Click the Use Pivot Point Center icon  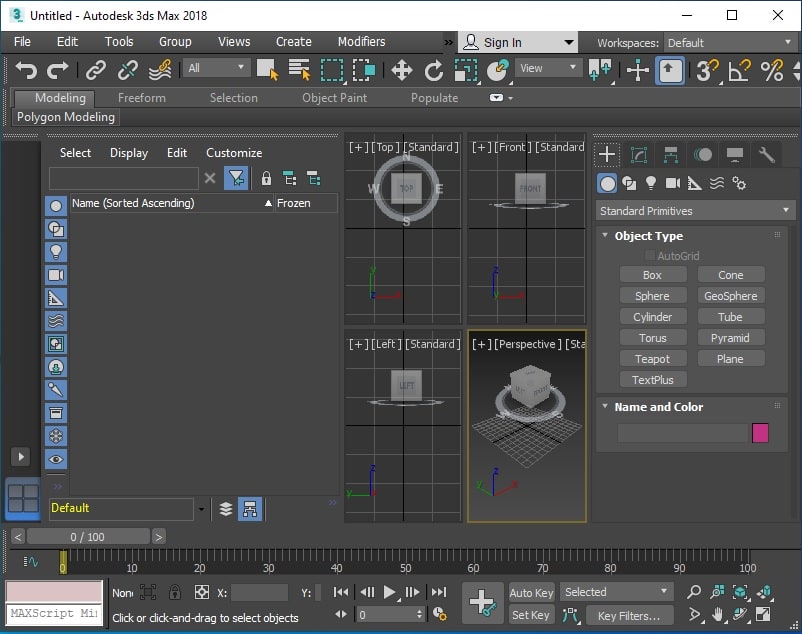pos(600,70)
